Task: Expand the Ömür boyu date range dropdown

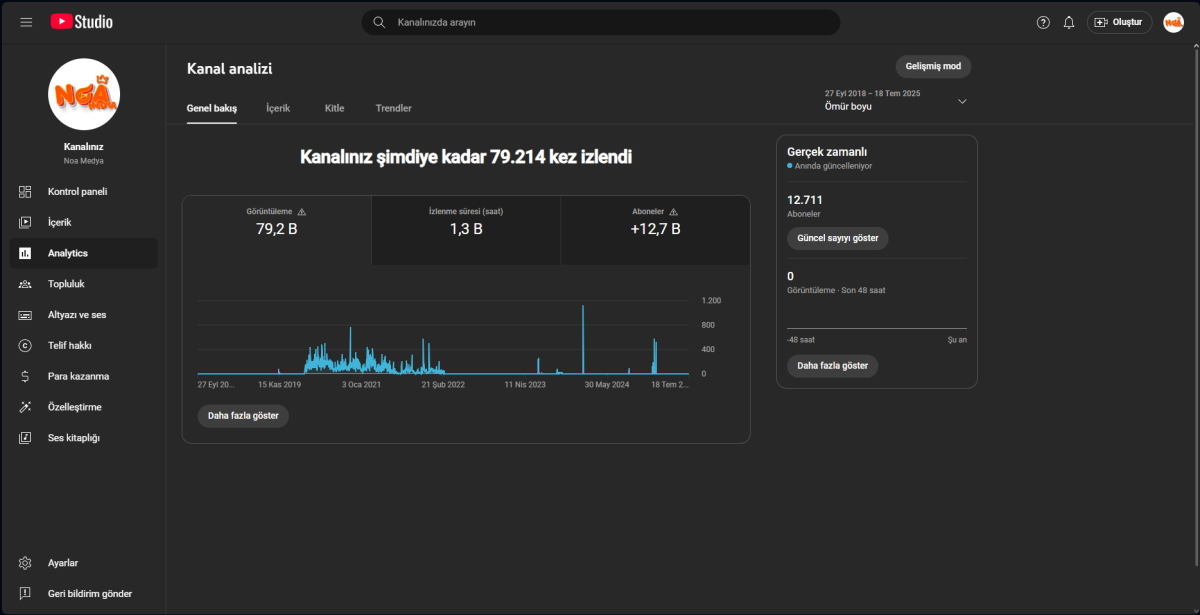Action: (x=896, y=100)
